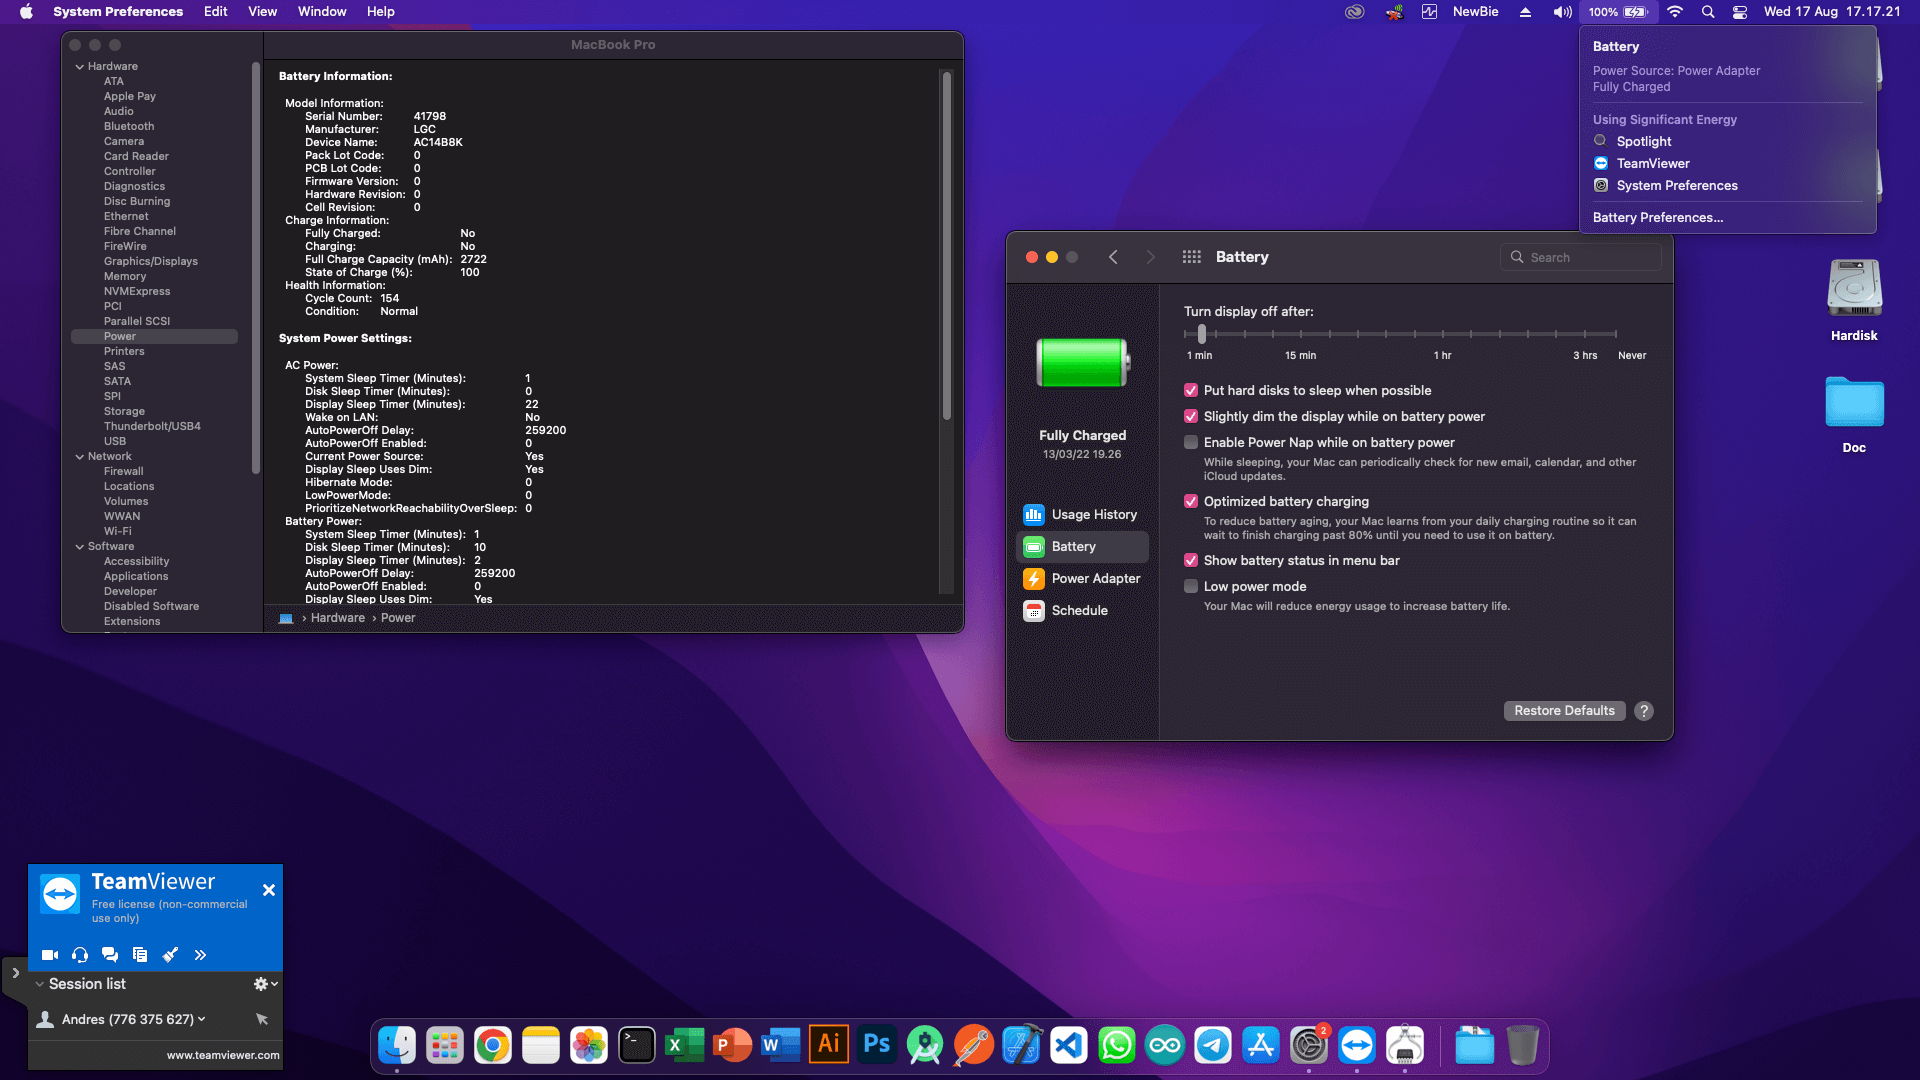Select Graphics/Displays in System Information sidebar

(x=151, y=262)
